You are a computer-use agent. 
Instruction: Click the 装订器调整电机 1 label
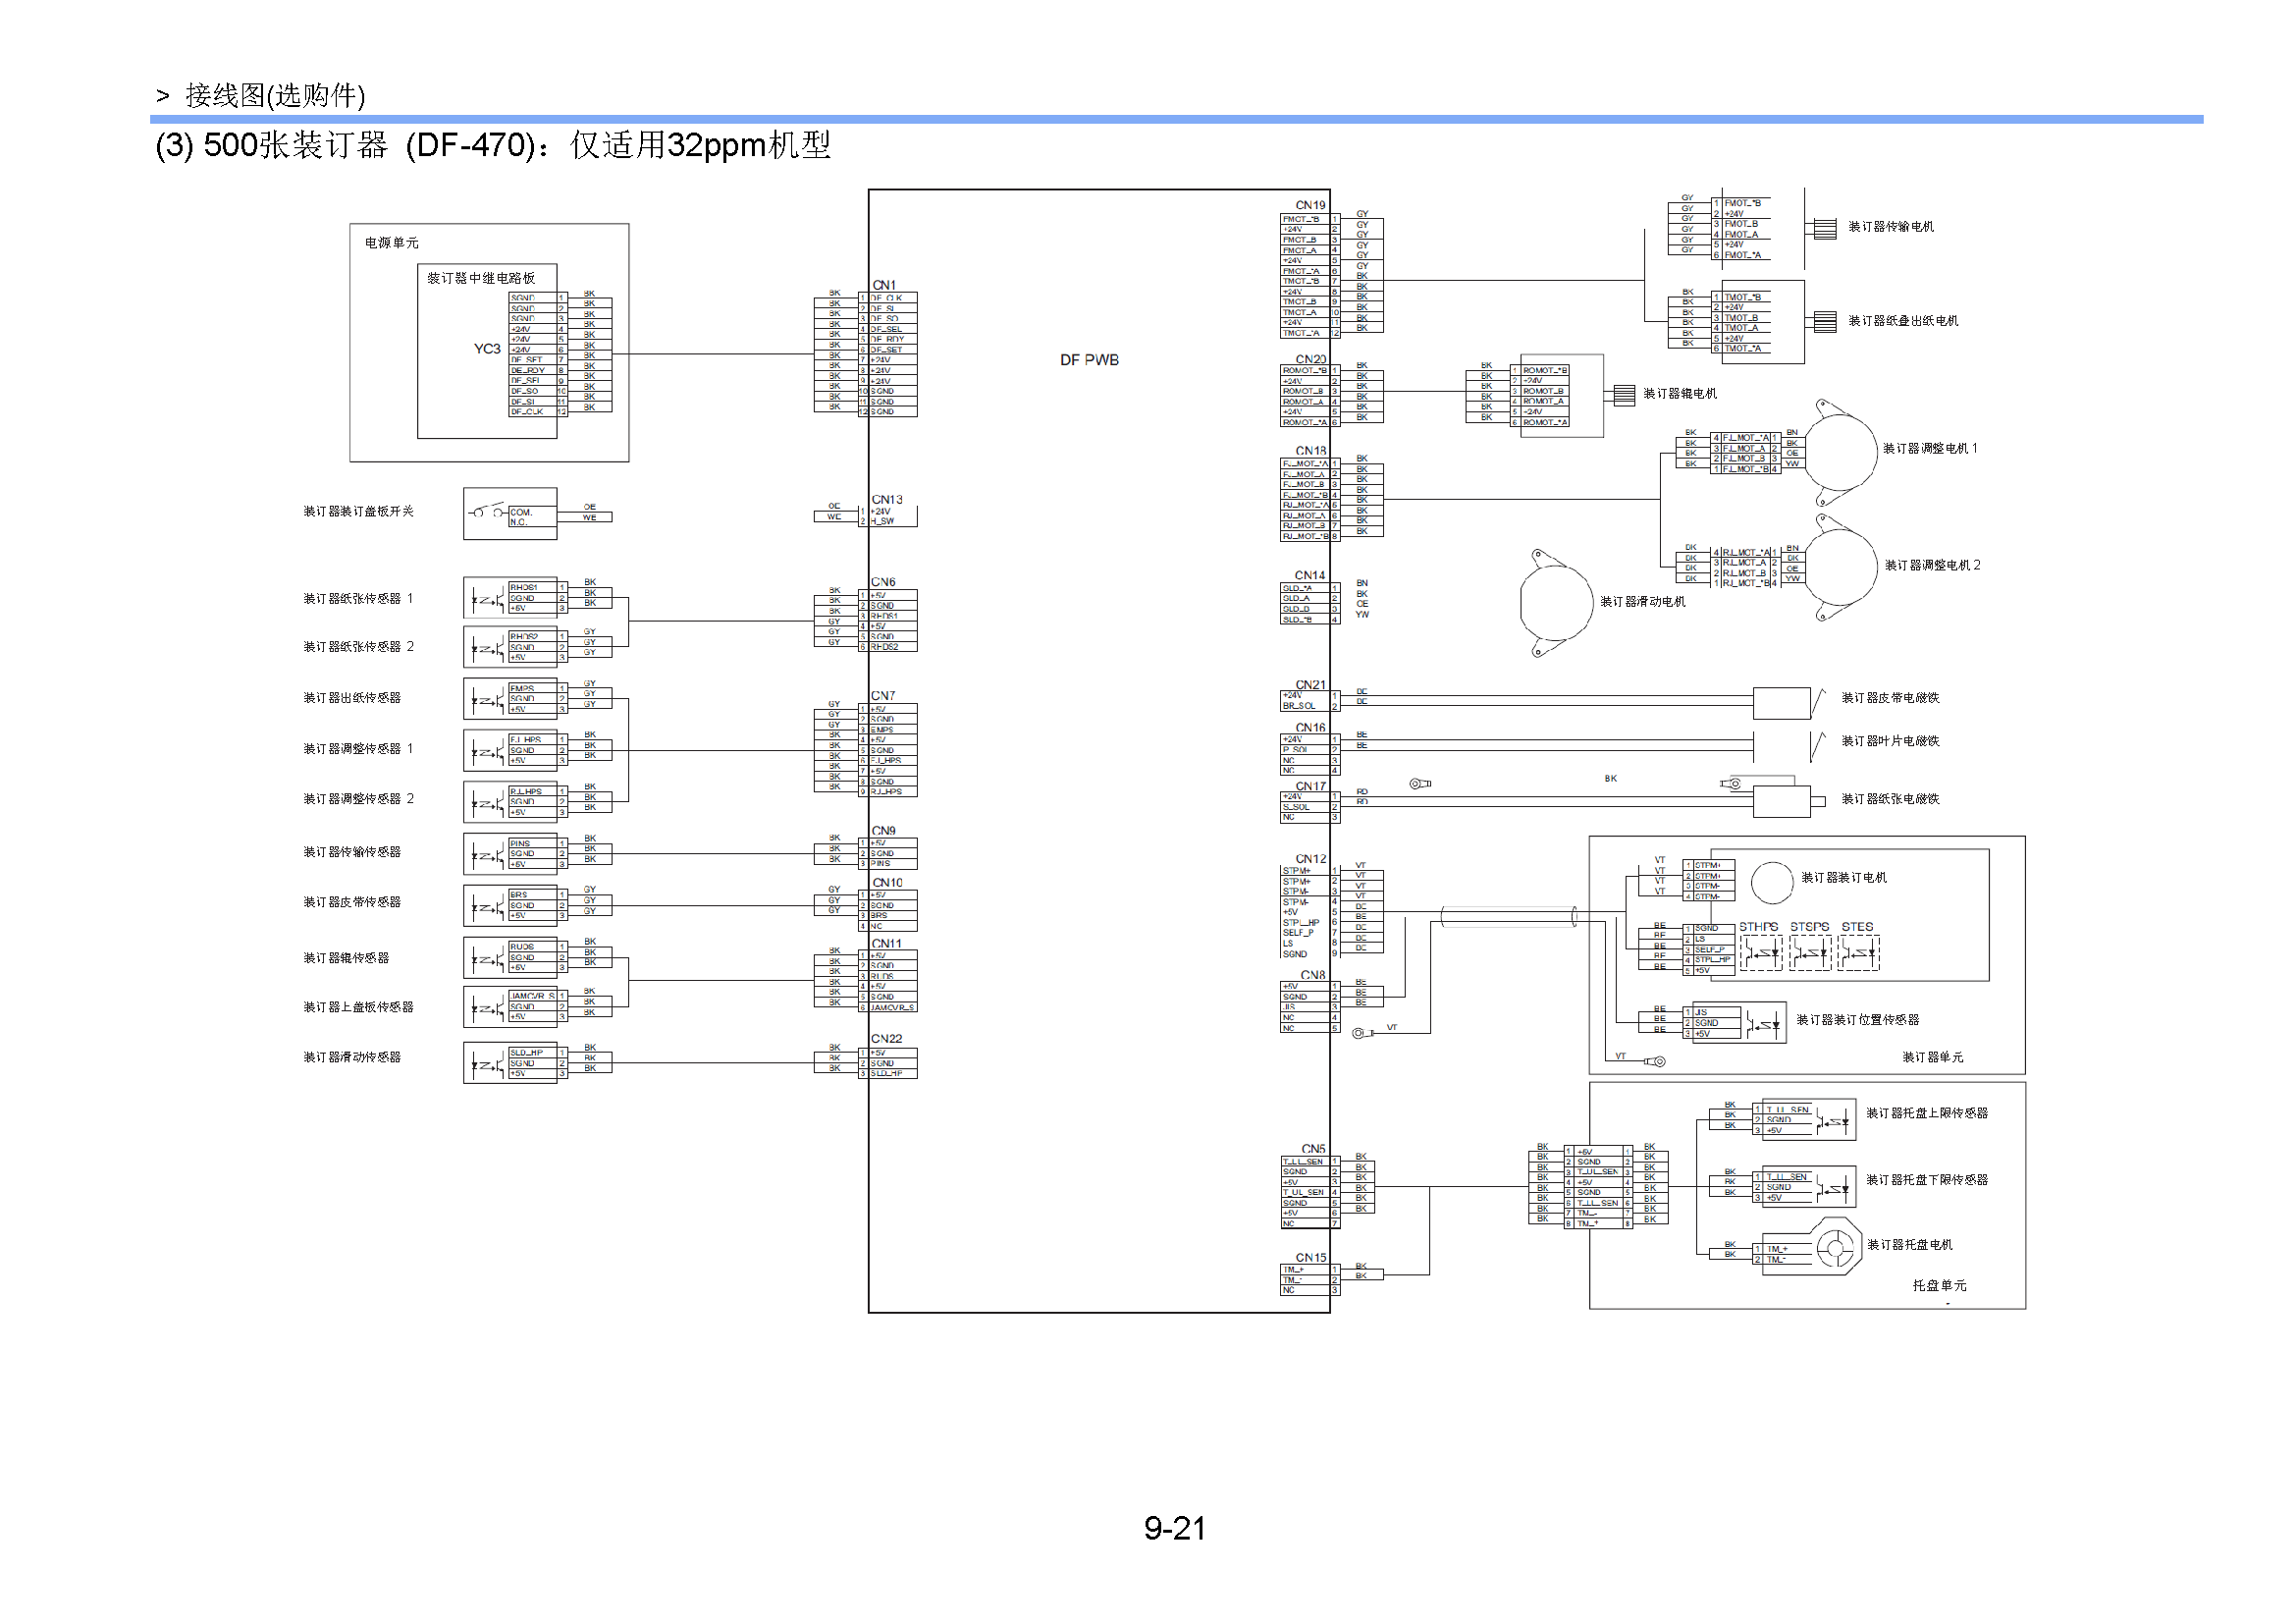(1930, 448)
